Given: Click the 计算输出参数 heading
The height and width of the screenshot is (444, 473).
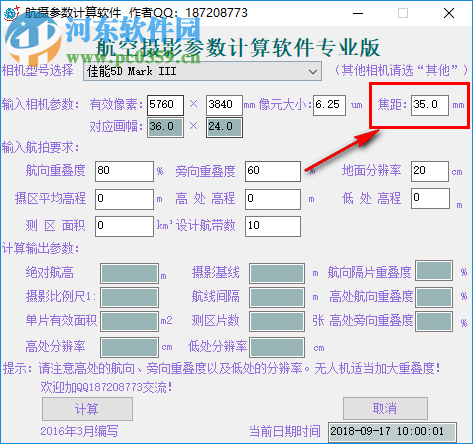Looking at the screenshot, I should tap(41, 249).
